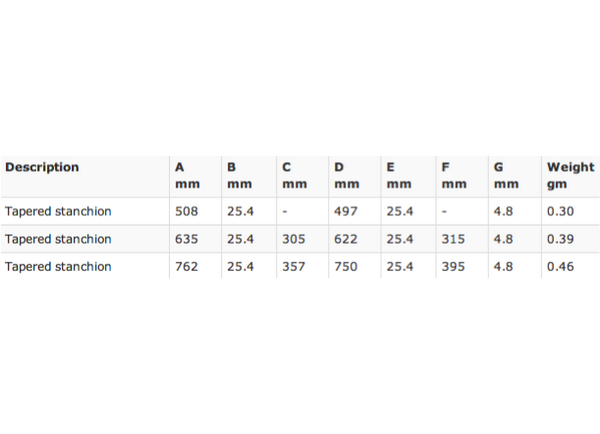This screenshot has width=600, height=434.
Task: Select the 395 value in column F
Action: click(x=453, y=267)
